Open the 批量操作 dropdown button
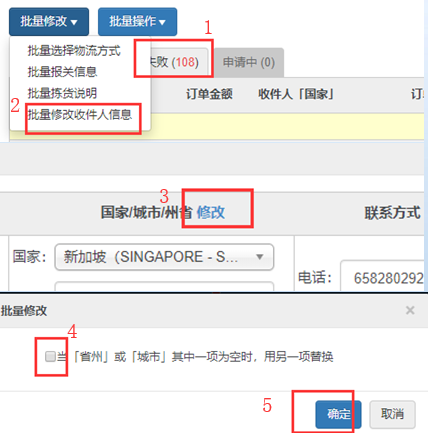428x433 pixels. point(137,22)
